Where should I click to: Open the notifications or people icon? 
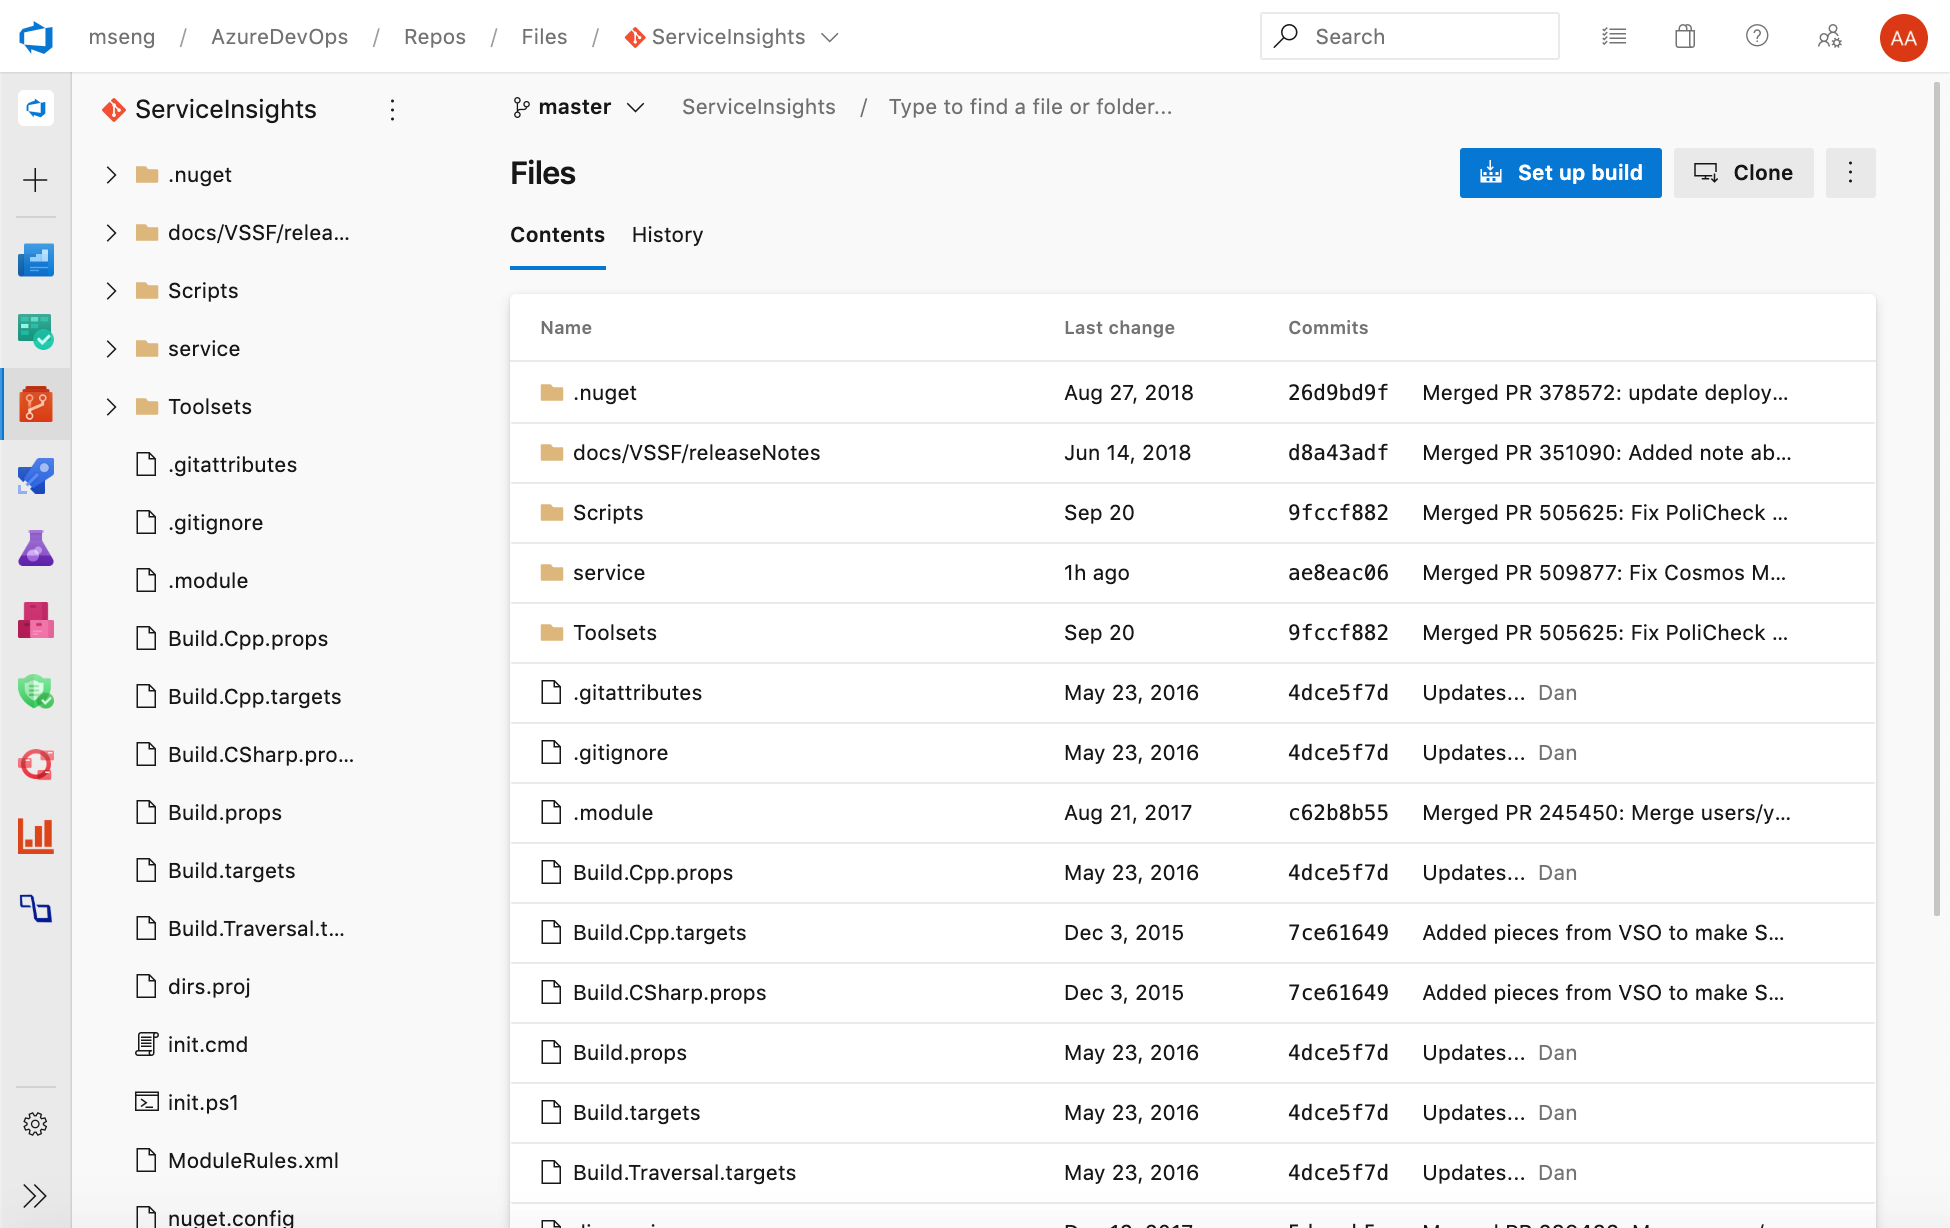1830,37
